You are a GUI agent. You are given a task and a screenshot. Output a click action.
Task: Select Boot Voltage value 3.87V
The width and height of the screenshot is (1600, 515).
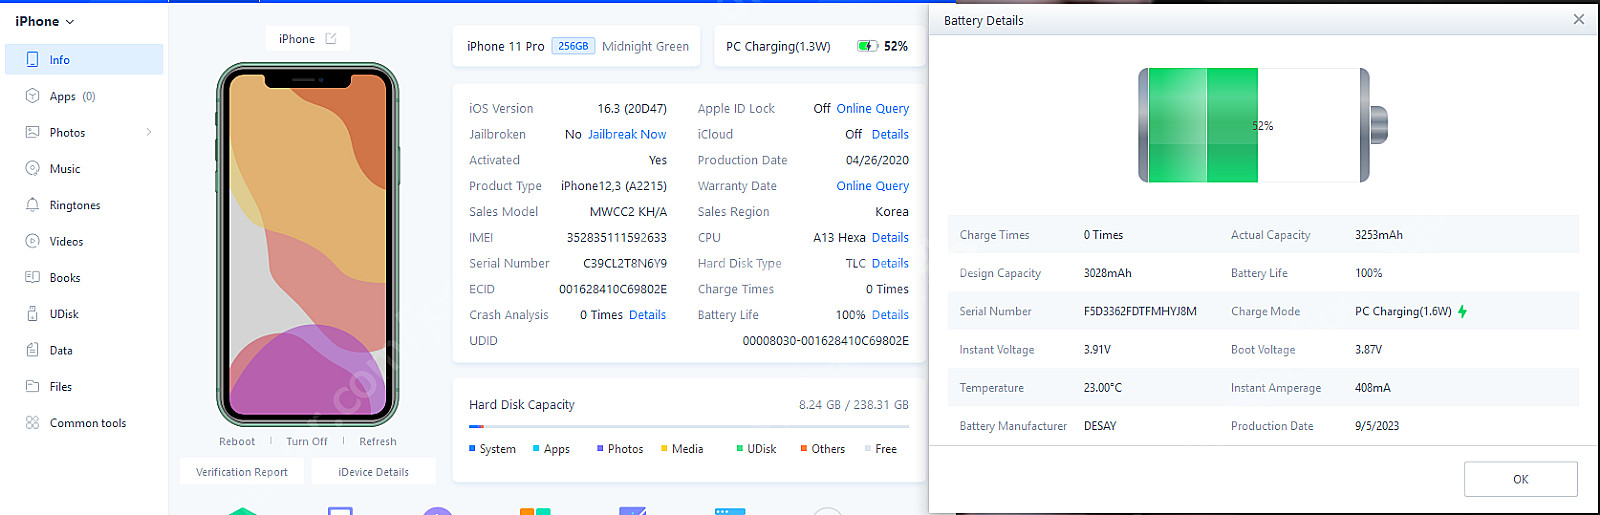click(1369, 350)
